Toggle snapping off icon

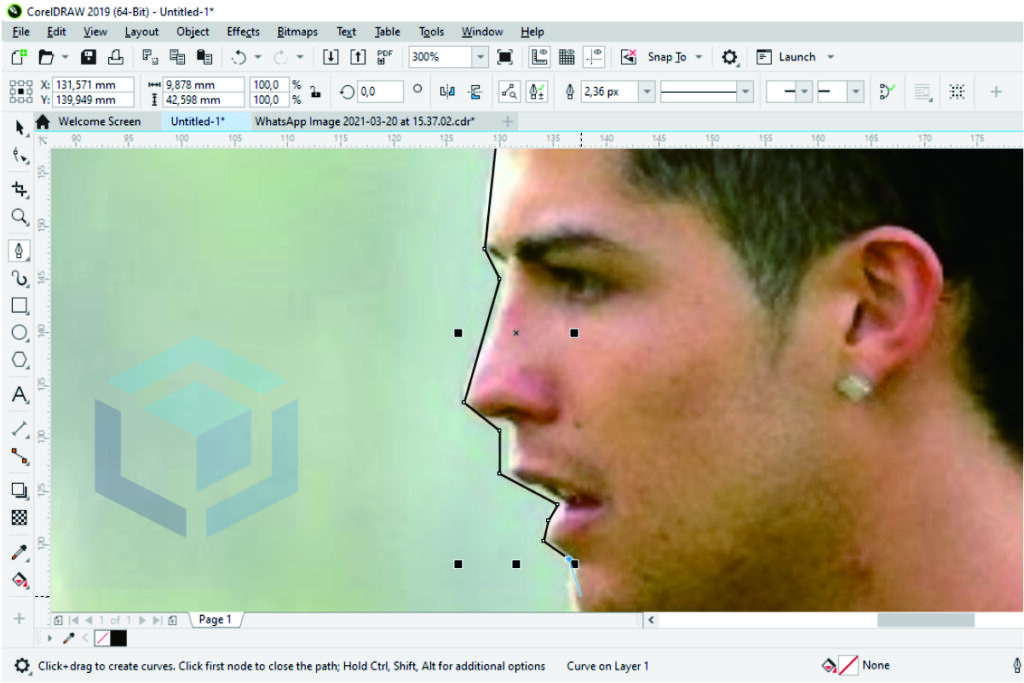pos(628,57)
